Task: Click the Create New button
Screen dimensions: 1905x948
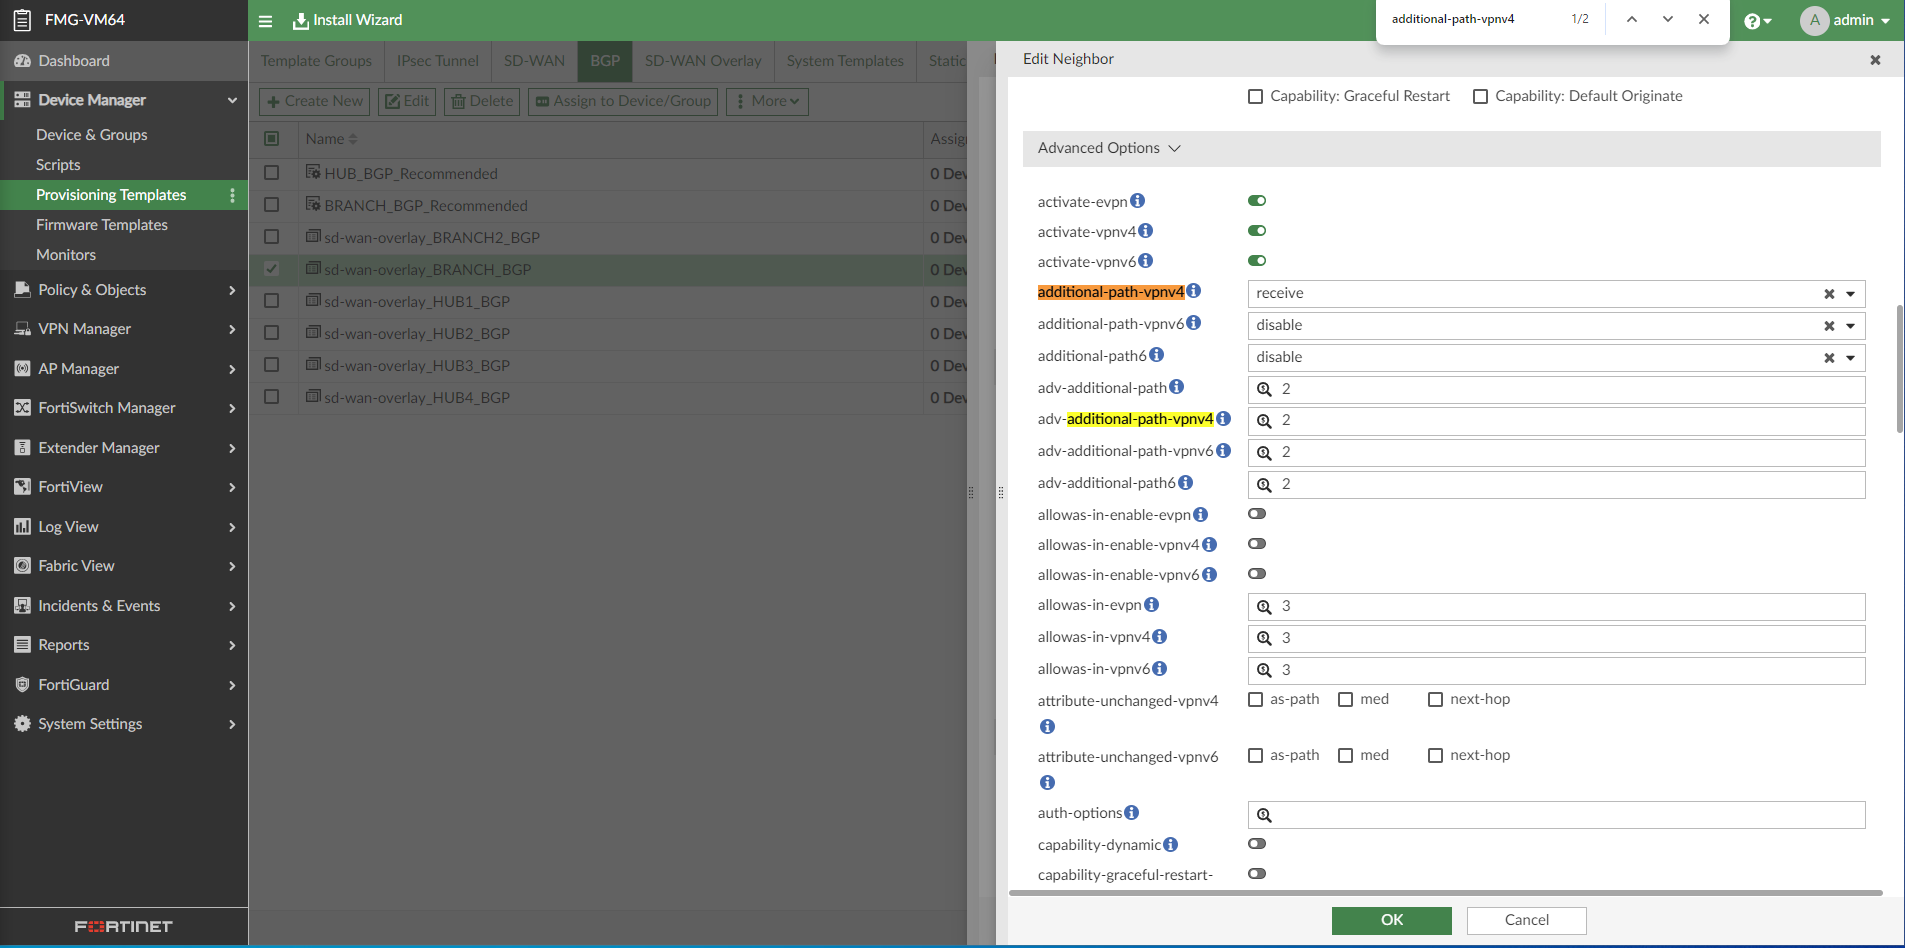Action: point(314,101)
